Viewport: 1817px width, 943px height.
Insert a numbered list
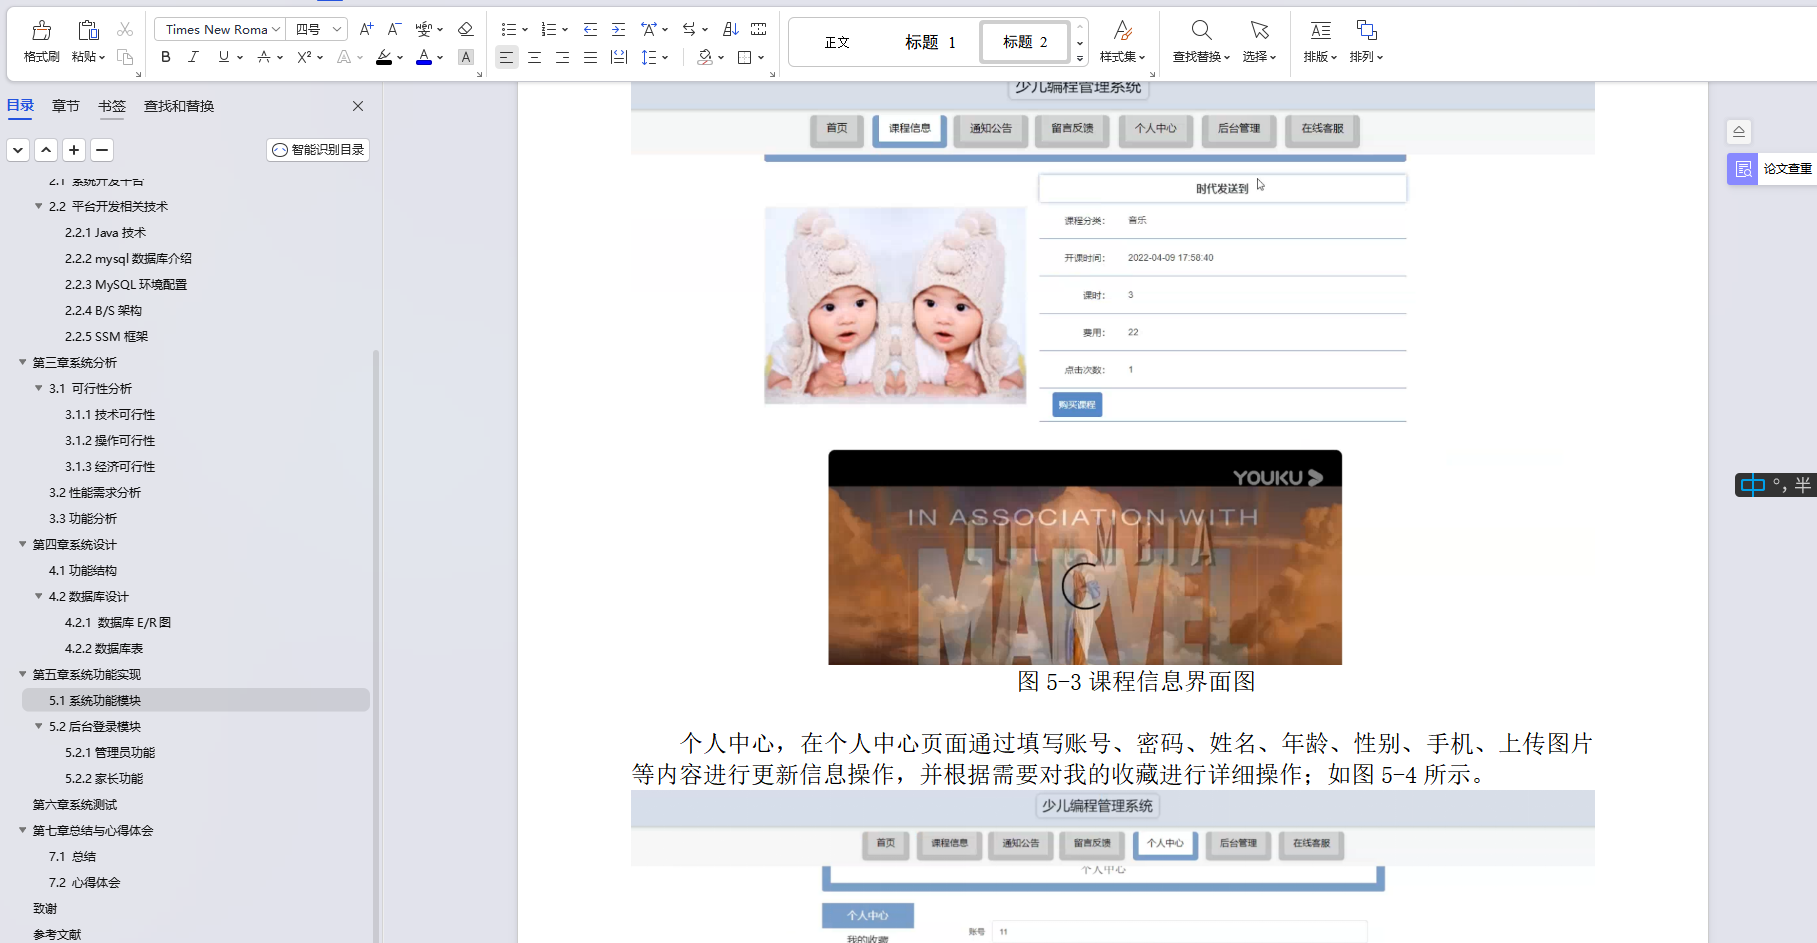coord(549,29)
